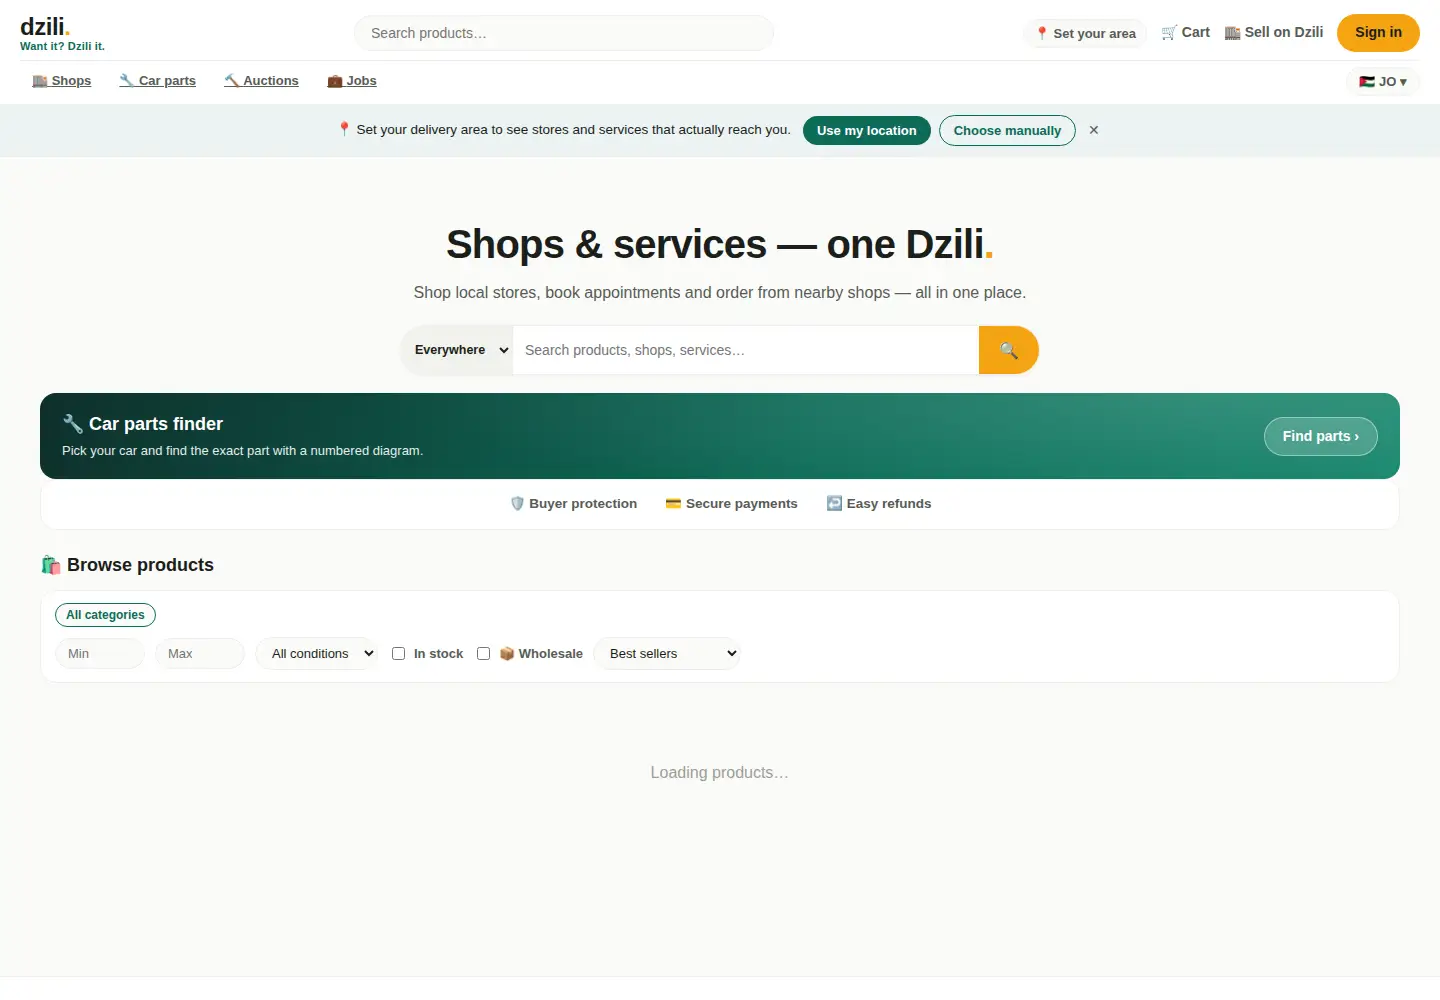Click Choose manually button
Screen dimensions: 1440x1000
coord(1007,131)
